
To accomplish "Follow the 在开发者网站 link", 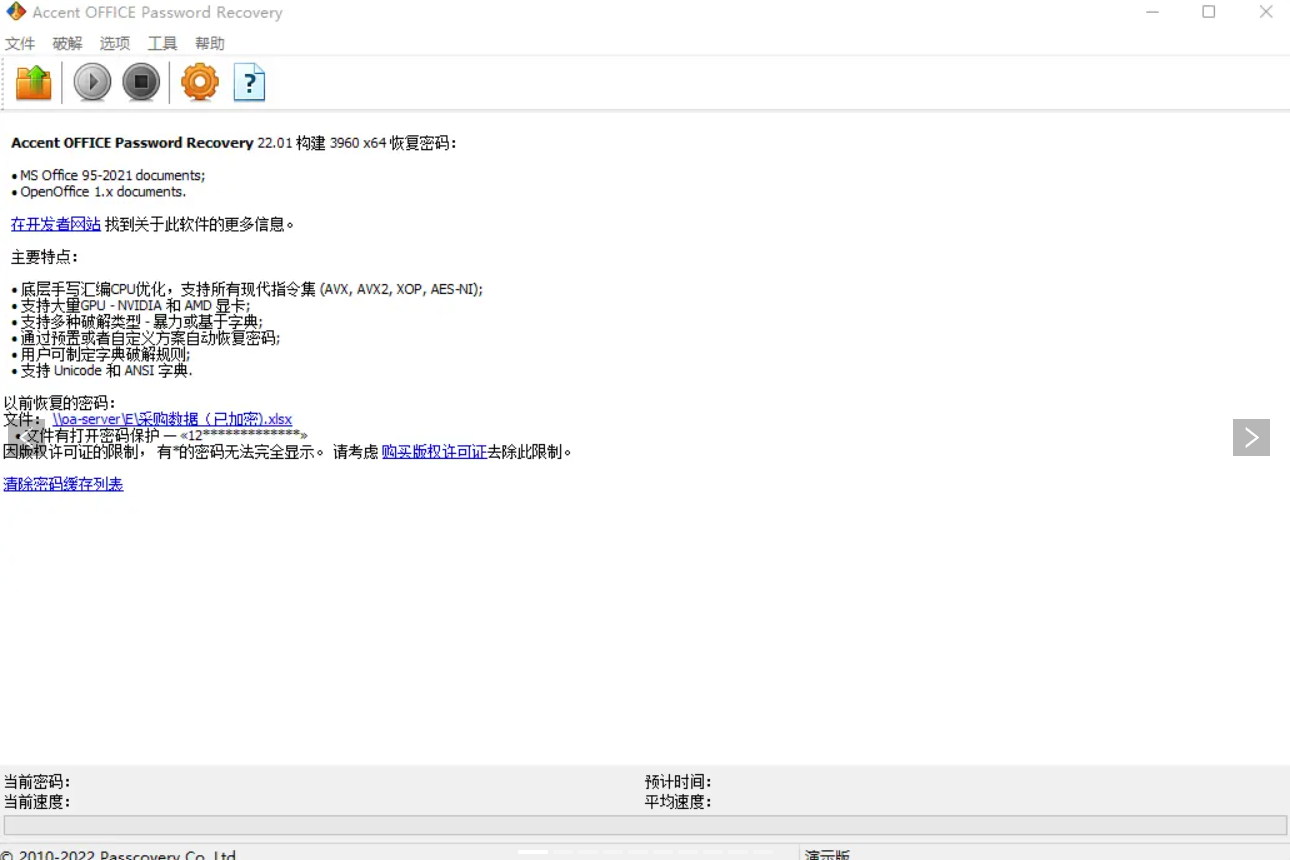I will [56, 224].
